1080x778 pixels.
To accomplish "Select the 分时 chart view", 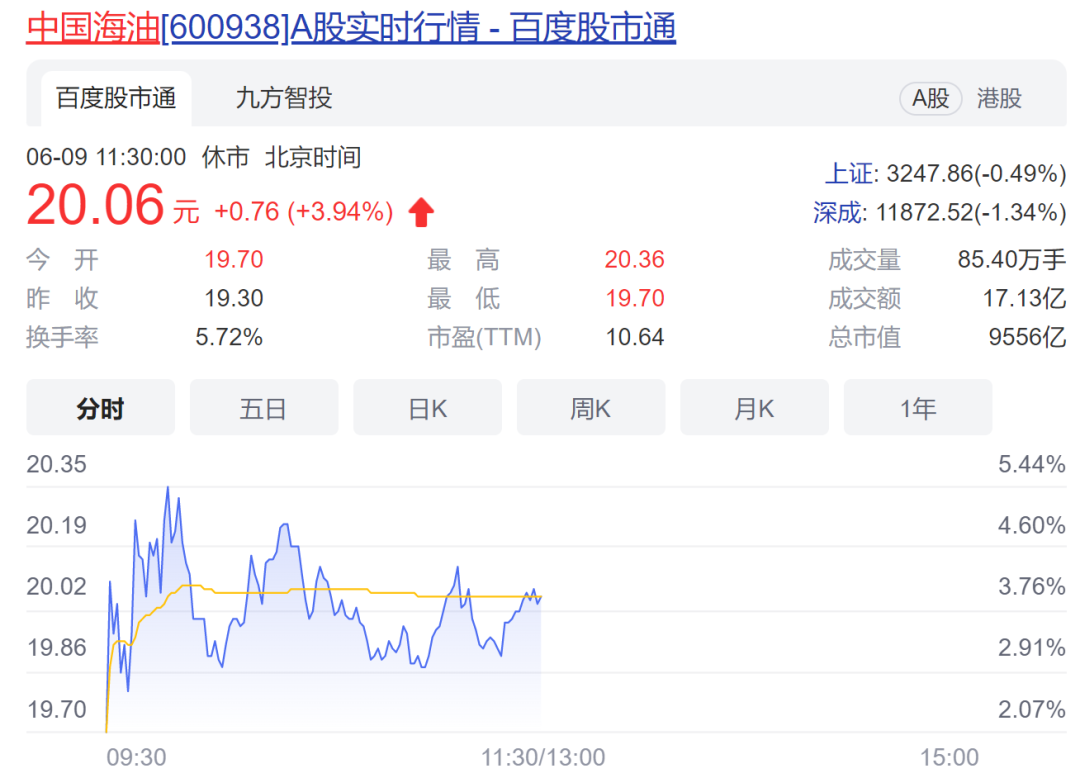I will tap(100, 408).
